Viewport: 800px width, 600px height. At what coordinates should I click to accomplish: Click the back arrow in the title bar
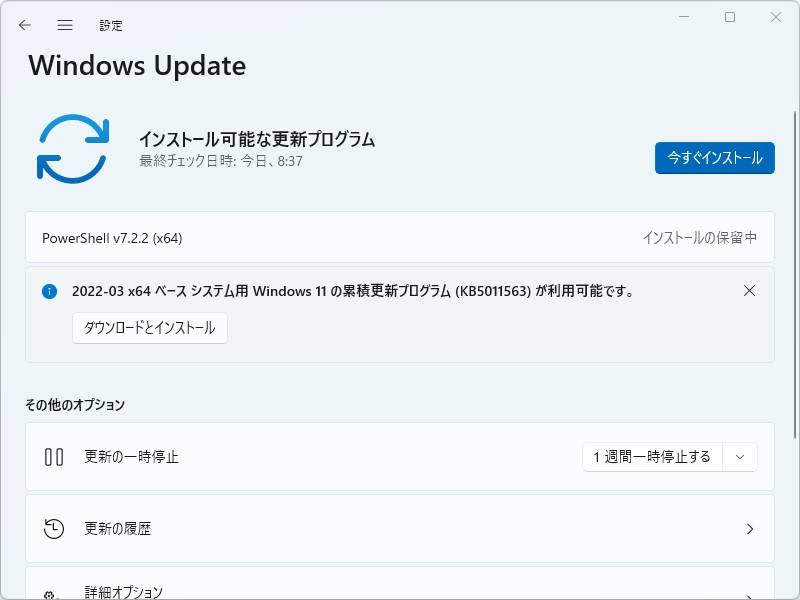[24, 25]
